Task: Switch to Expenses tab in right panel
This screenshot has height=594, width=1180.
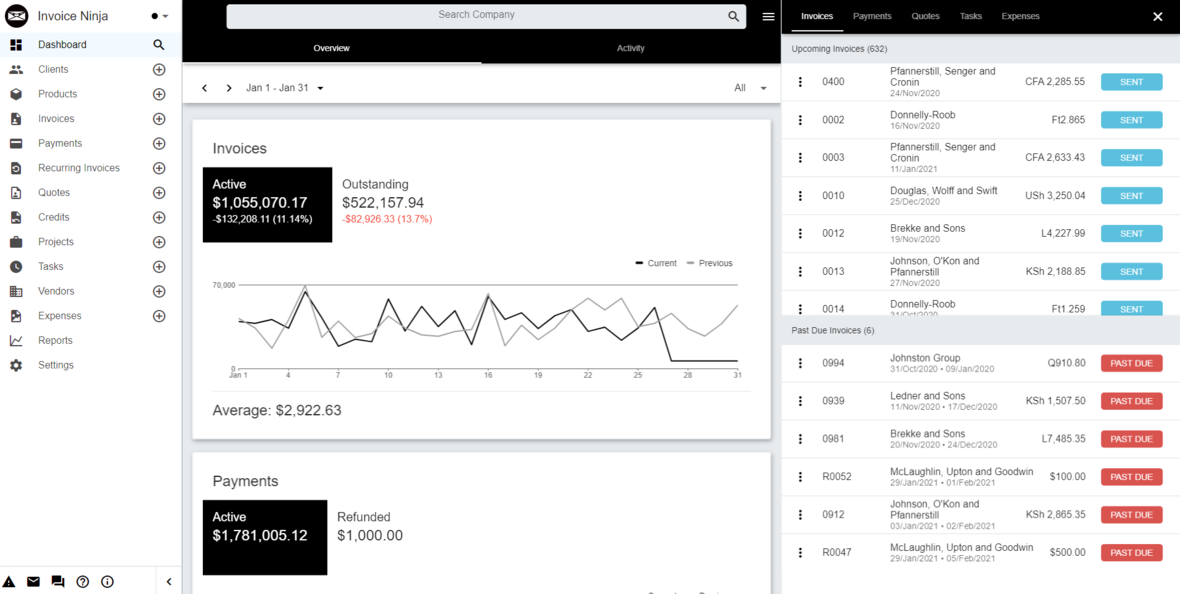Action: pyautogui.click(x=1020, y=17)
